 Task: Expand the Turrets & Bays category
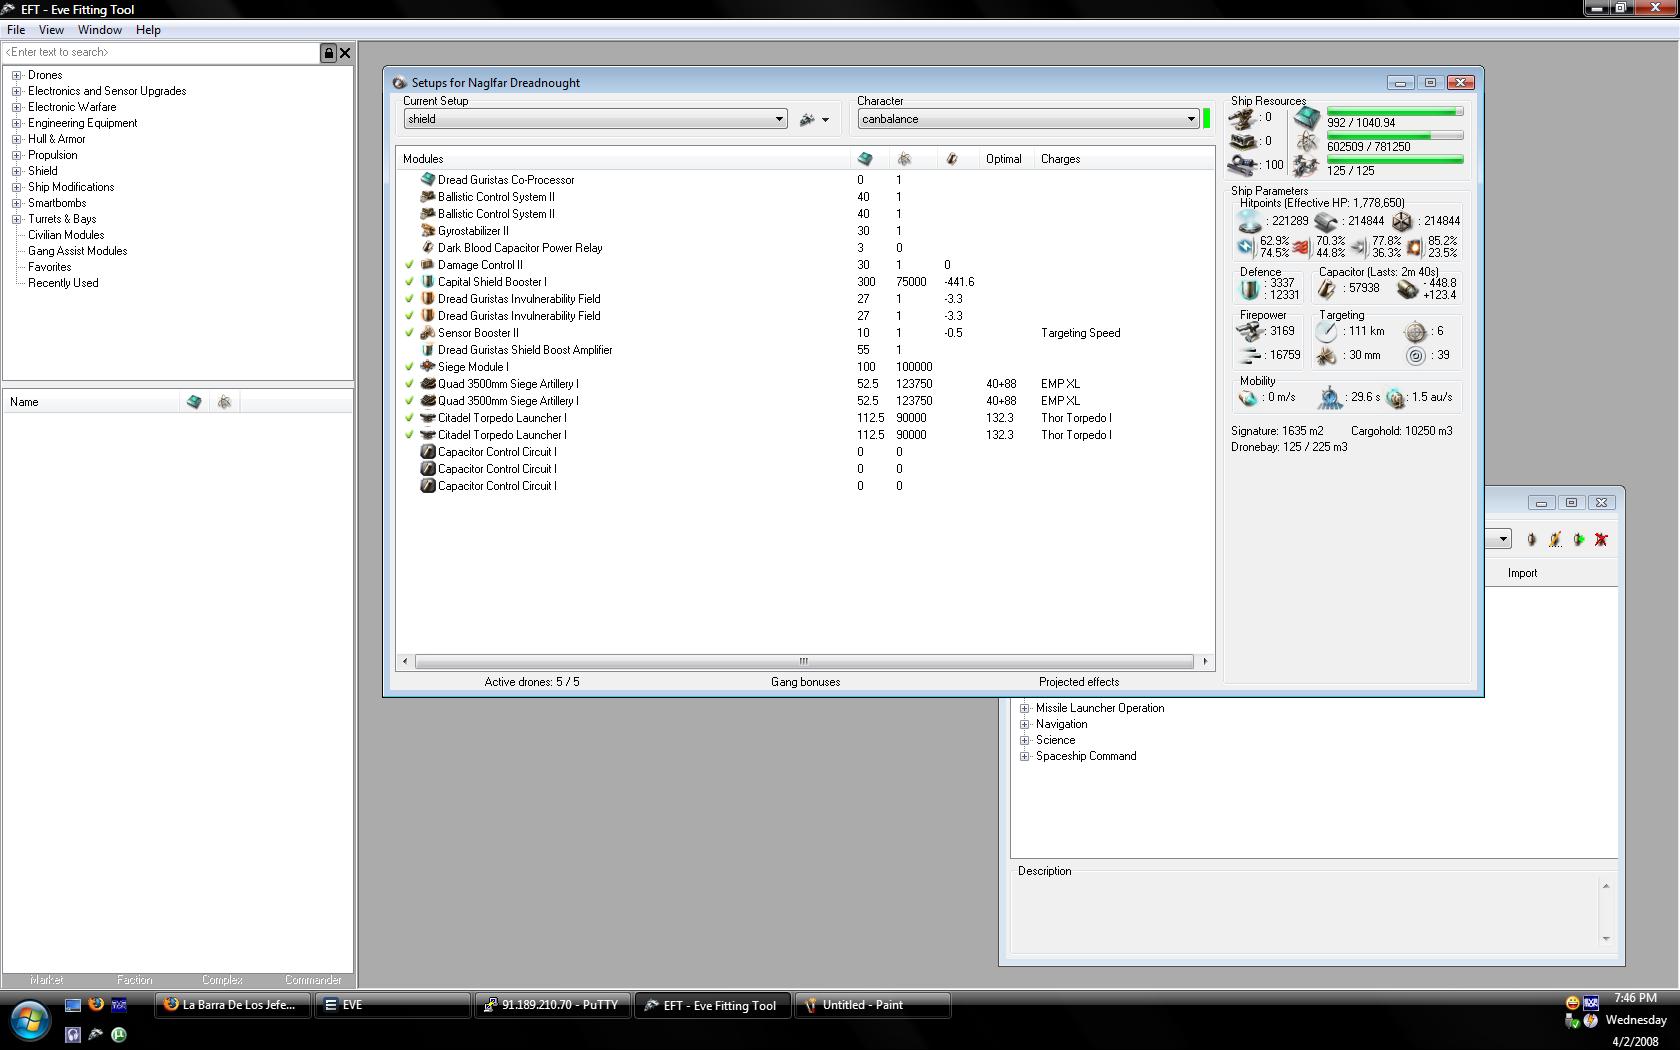pos(17,219)
